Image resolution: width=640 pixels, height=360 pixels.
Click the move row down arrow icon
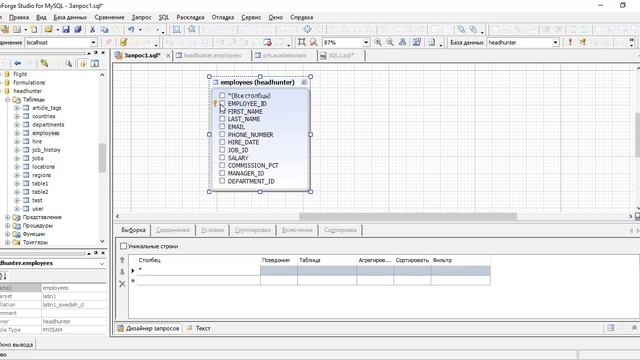pyautogui.click(x=122, y=271)
